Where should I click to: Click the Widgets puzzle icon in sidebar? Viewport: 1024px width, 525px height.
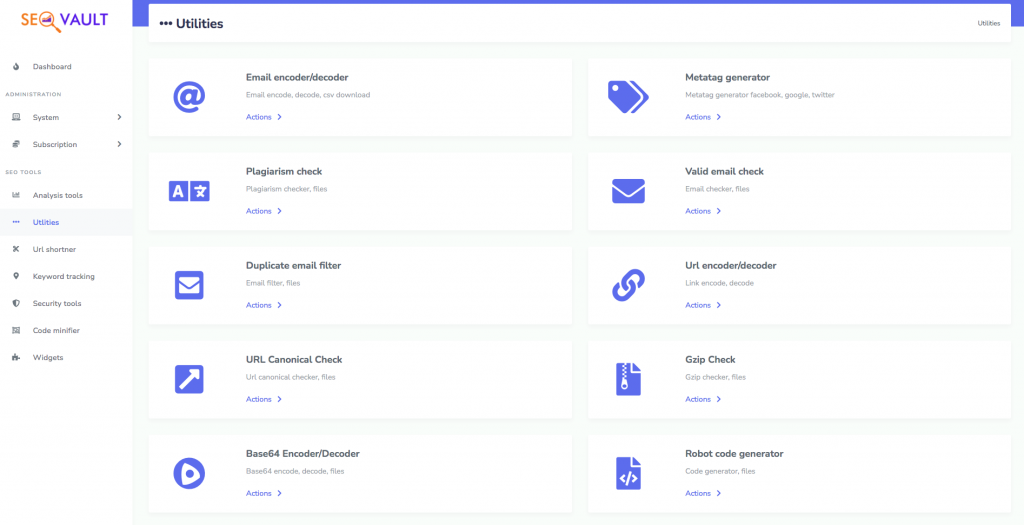point(16,358)
